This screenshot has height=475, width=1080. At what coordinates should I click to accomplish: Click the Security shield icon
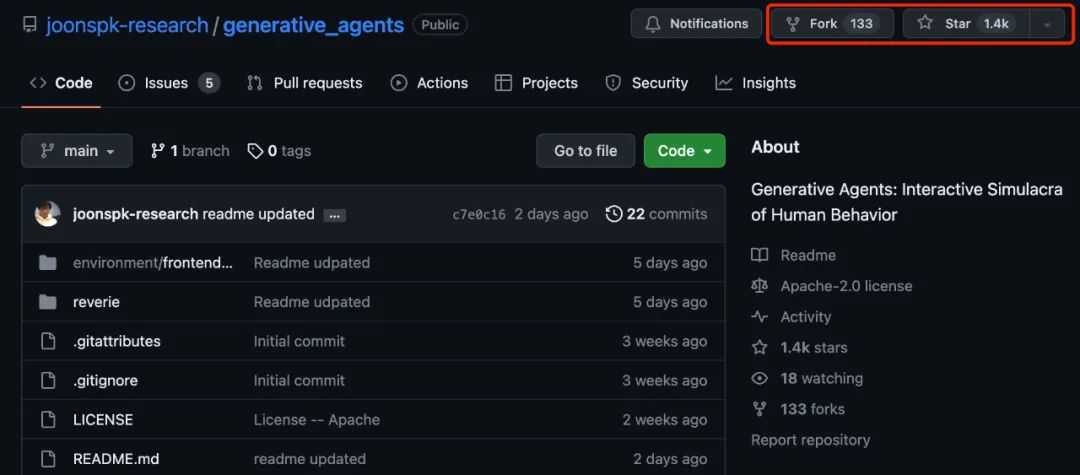(x=613, y=83)
